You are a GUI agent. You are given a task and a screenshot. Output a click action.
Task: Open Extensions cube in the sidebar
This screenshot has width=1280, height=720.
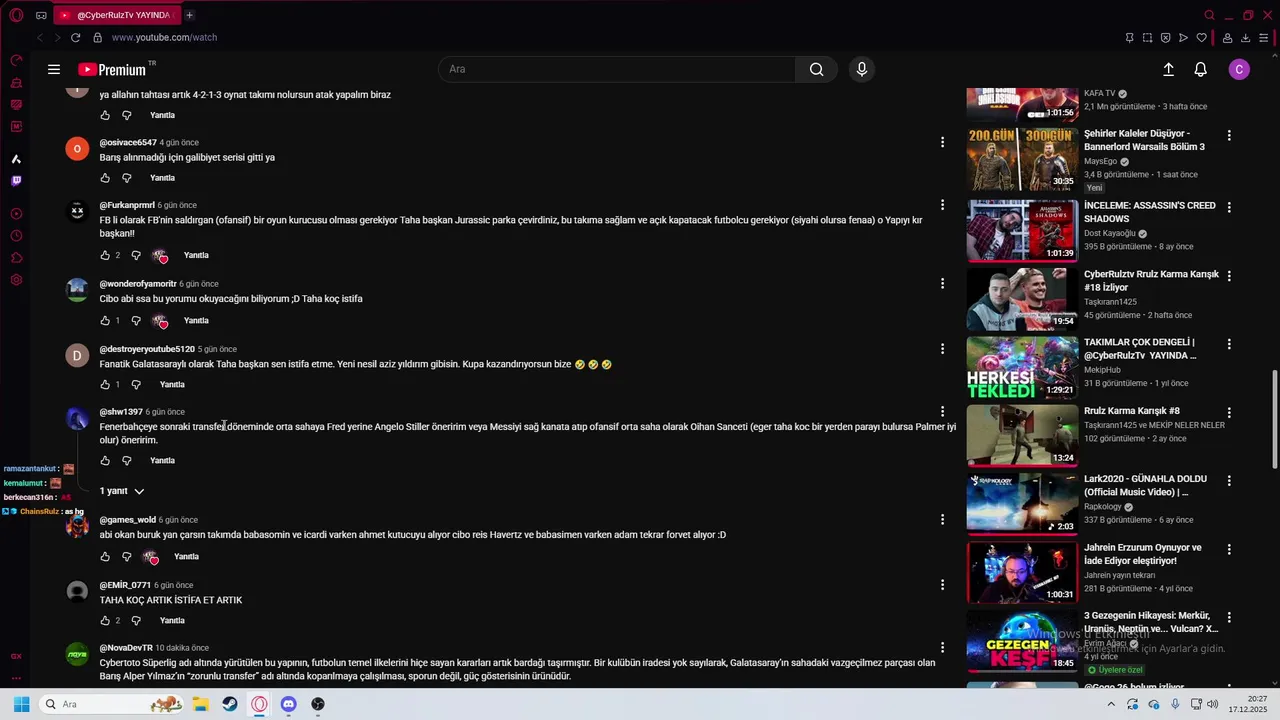point(16,258)
